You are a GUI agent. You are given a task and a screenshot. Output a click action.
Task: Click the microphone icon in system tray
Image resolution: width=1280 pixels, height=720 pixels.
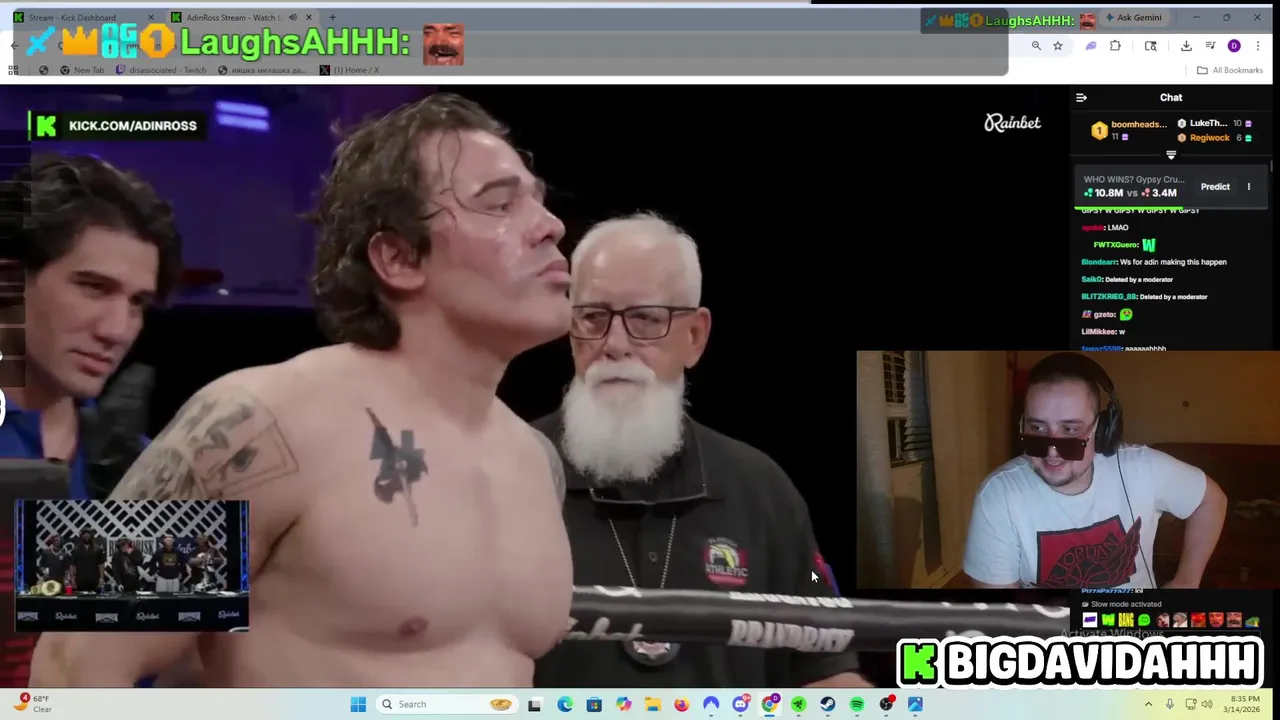1169,704
